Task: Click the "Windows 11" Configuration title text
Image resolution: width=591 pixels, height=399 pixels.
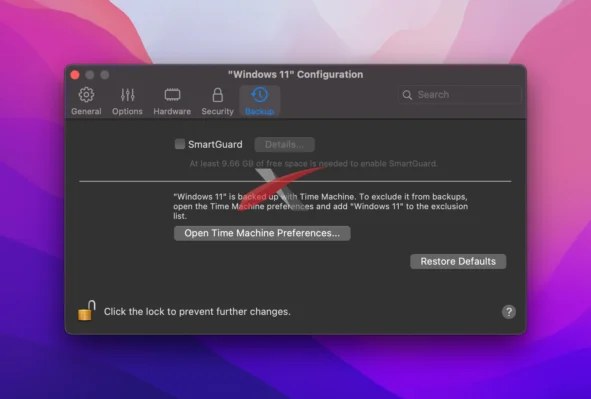Action: point(296,75)
